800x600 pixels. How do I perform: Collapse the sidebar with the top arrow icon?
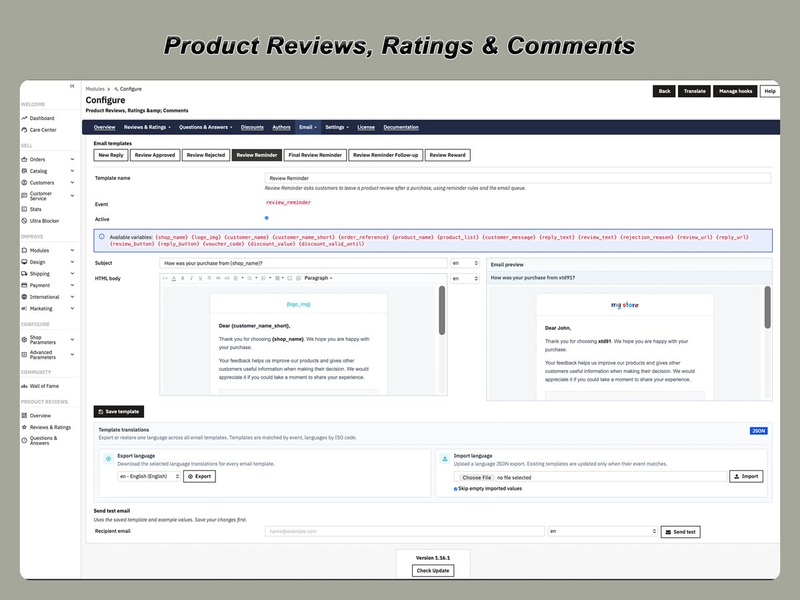[x=72, y=86]
